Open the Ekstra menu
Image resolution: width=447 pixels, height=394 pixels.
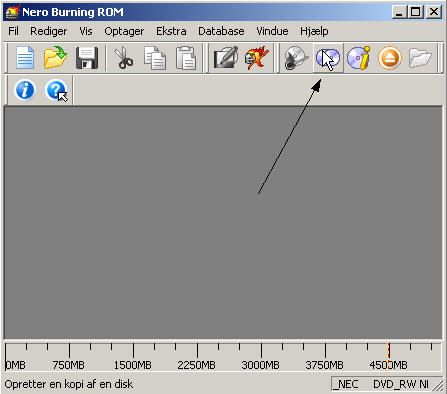171,31
